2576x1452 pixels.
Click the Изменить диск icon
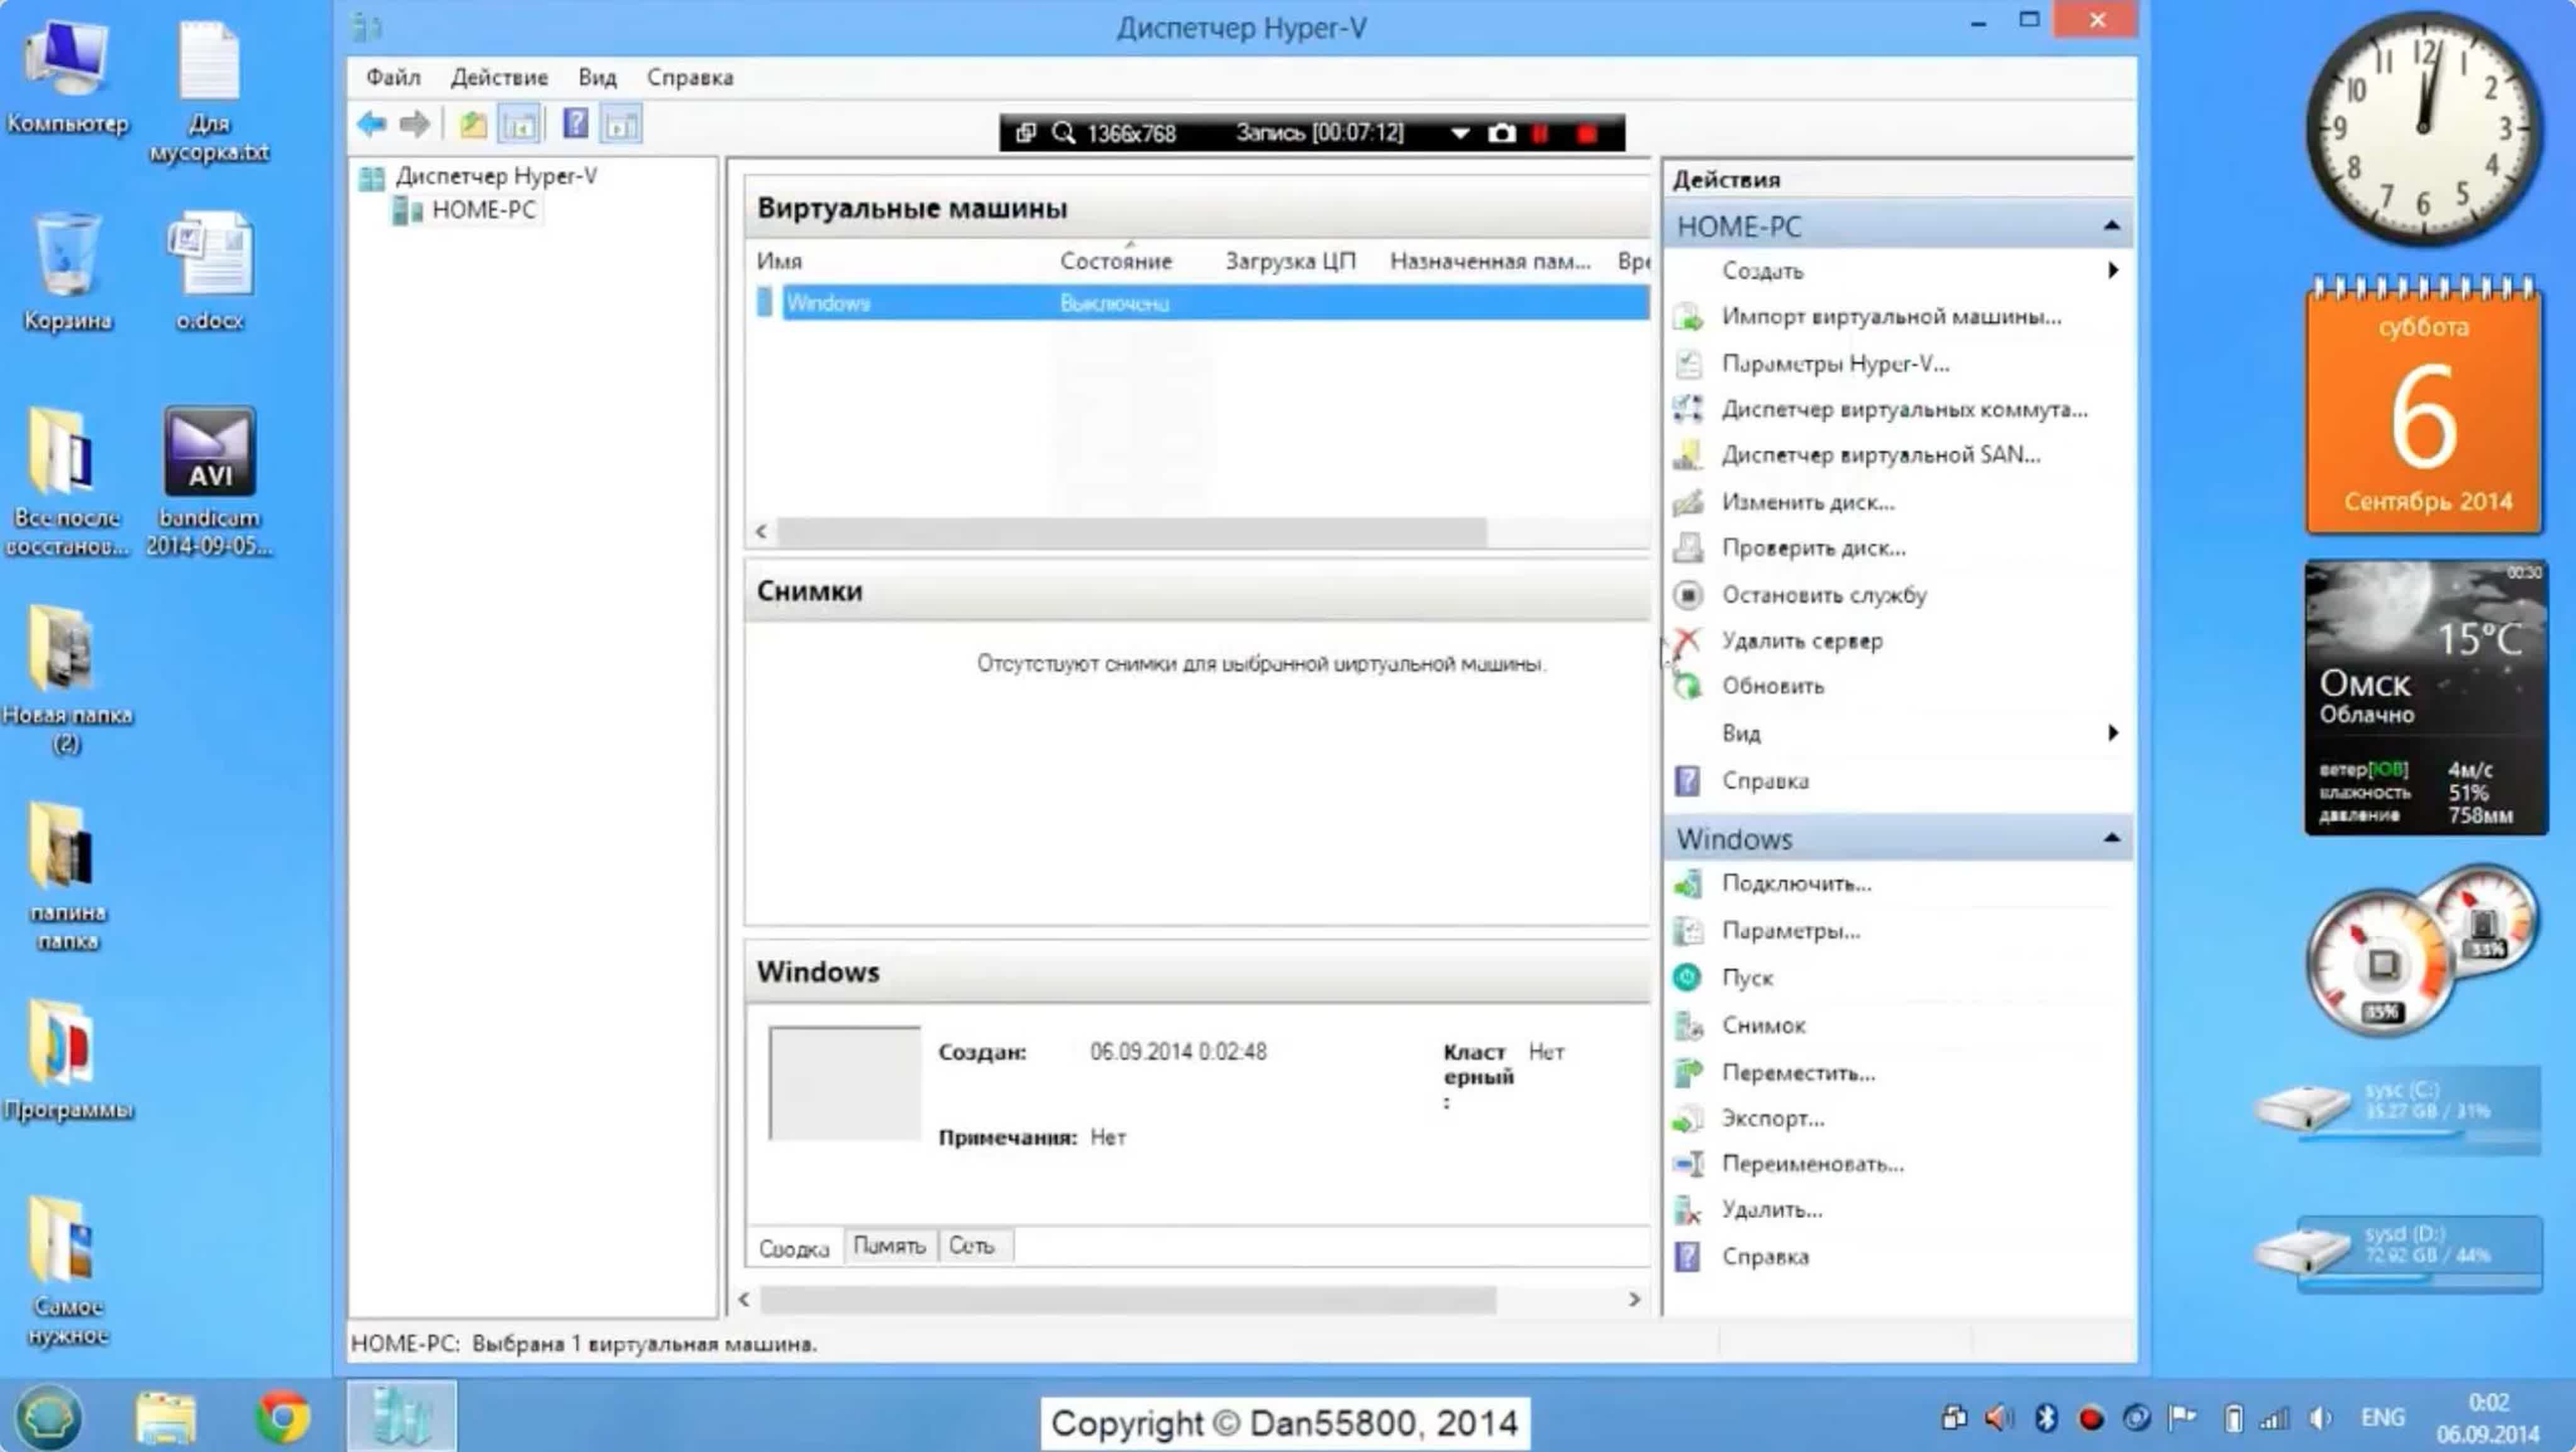tap(1688, 502)
